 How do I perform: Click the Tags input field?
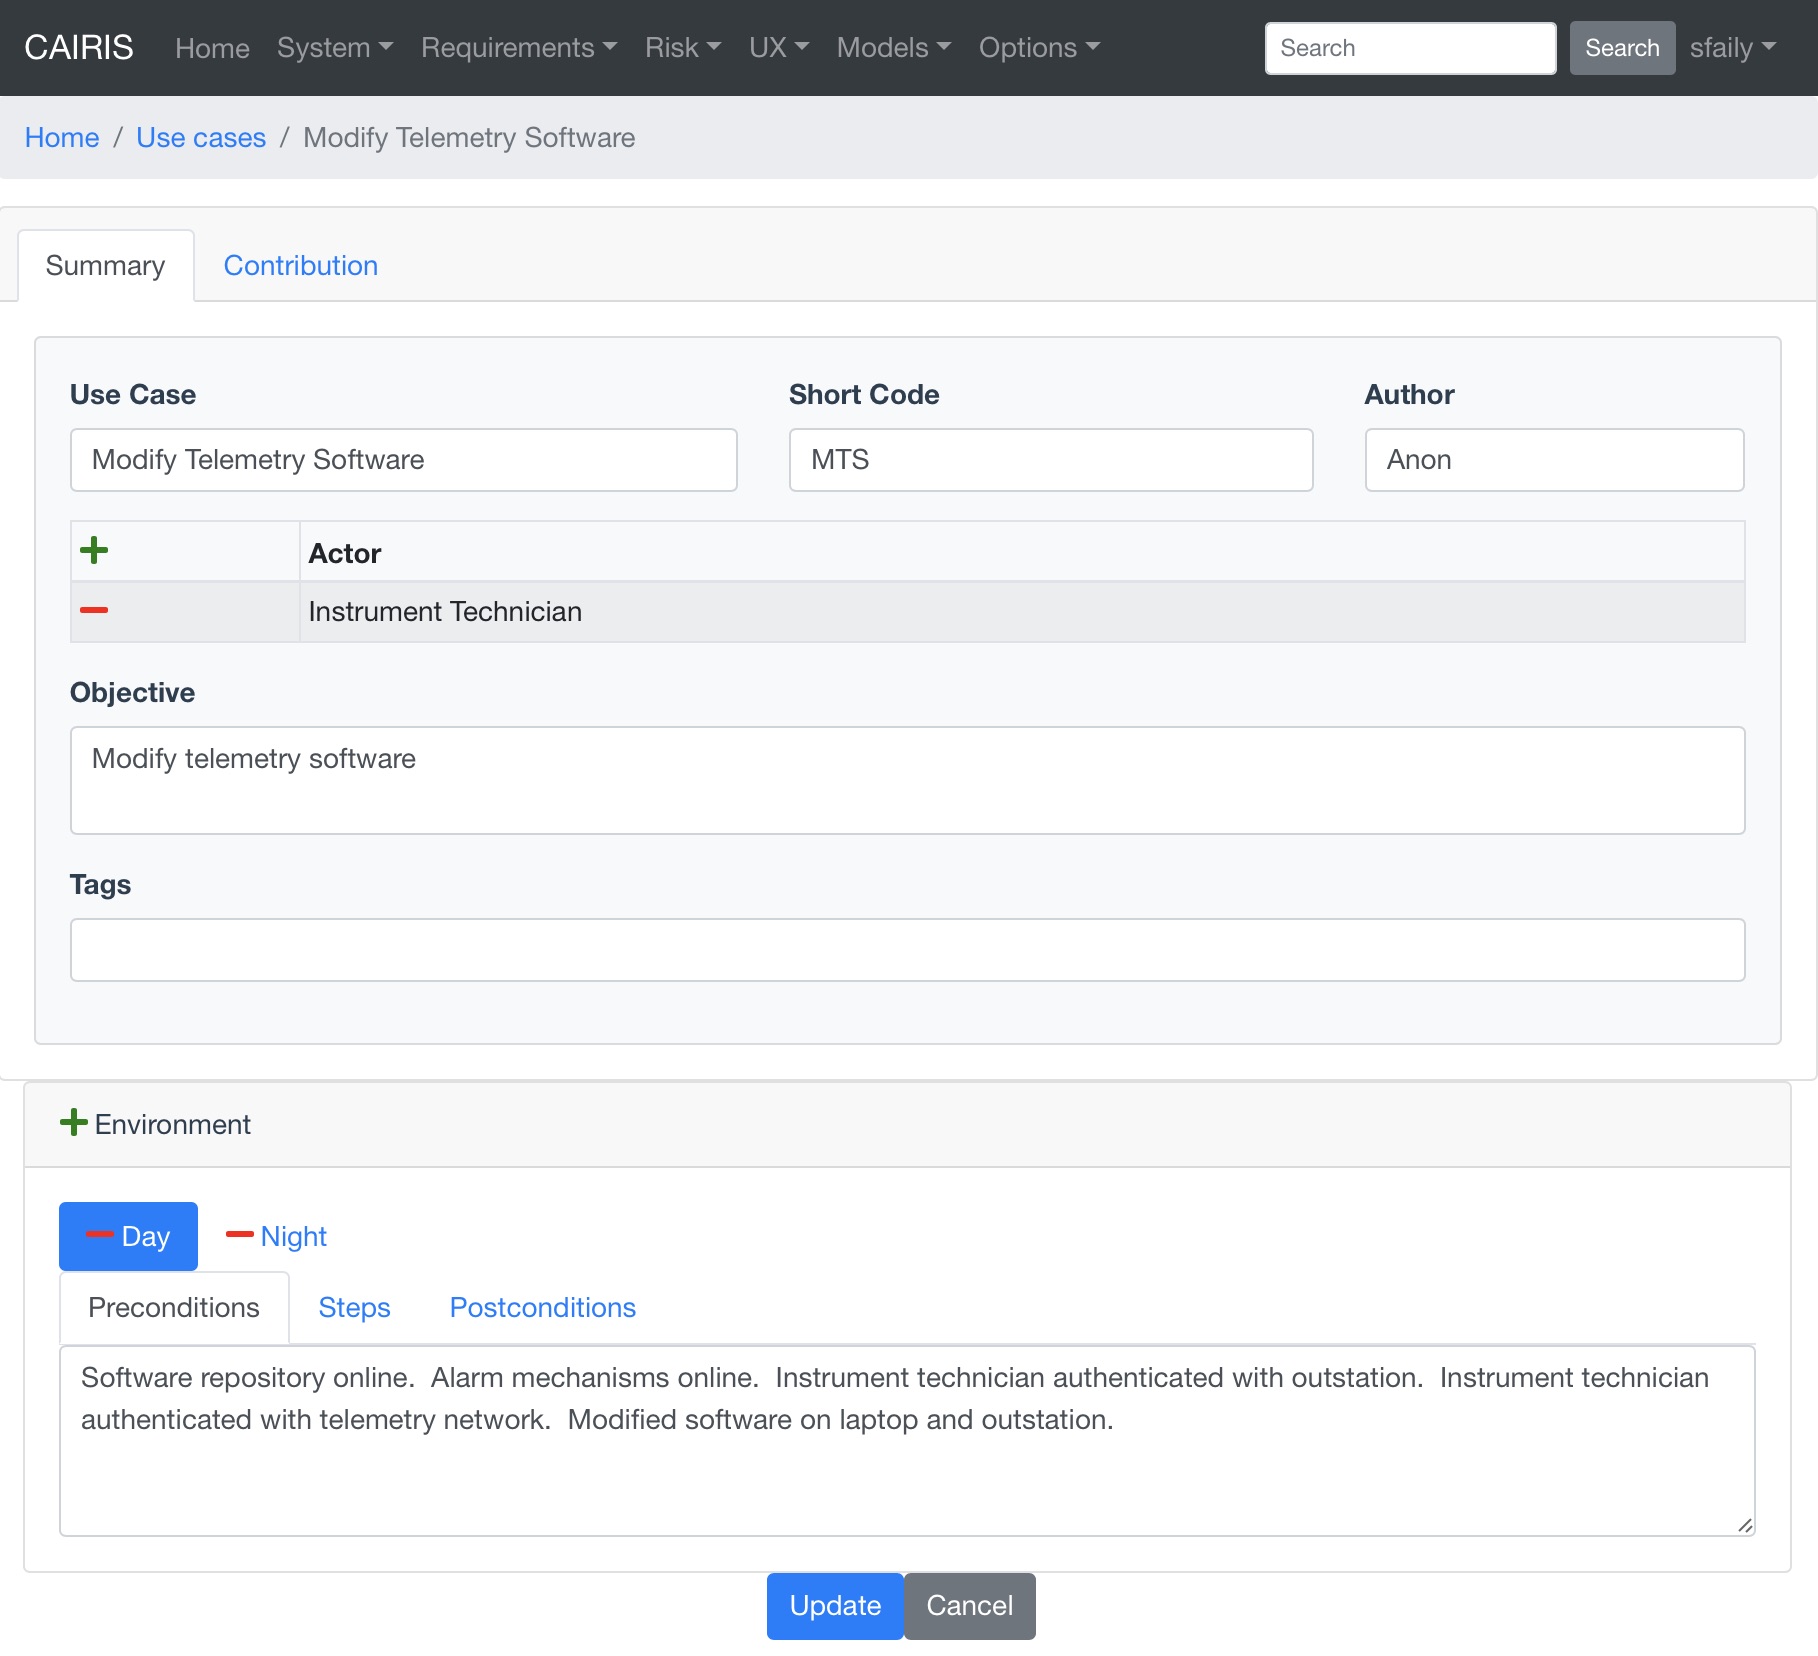coord(908,950)
